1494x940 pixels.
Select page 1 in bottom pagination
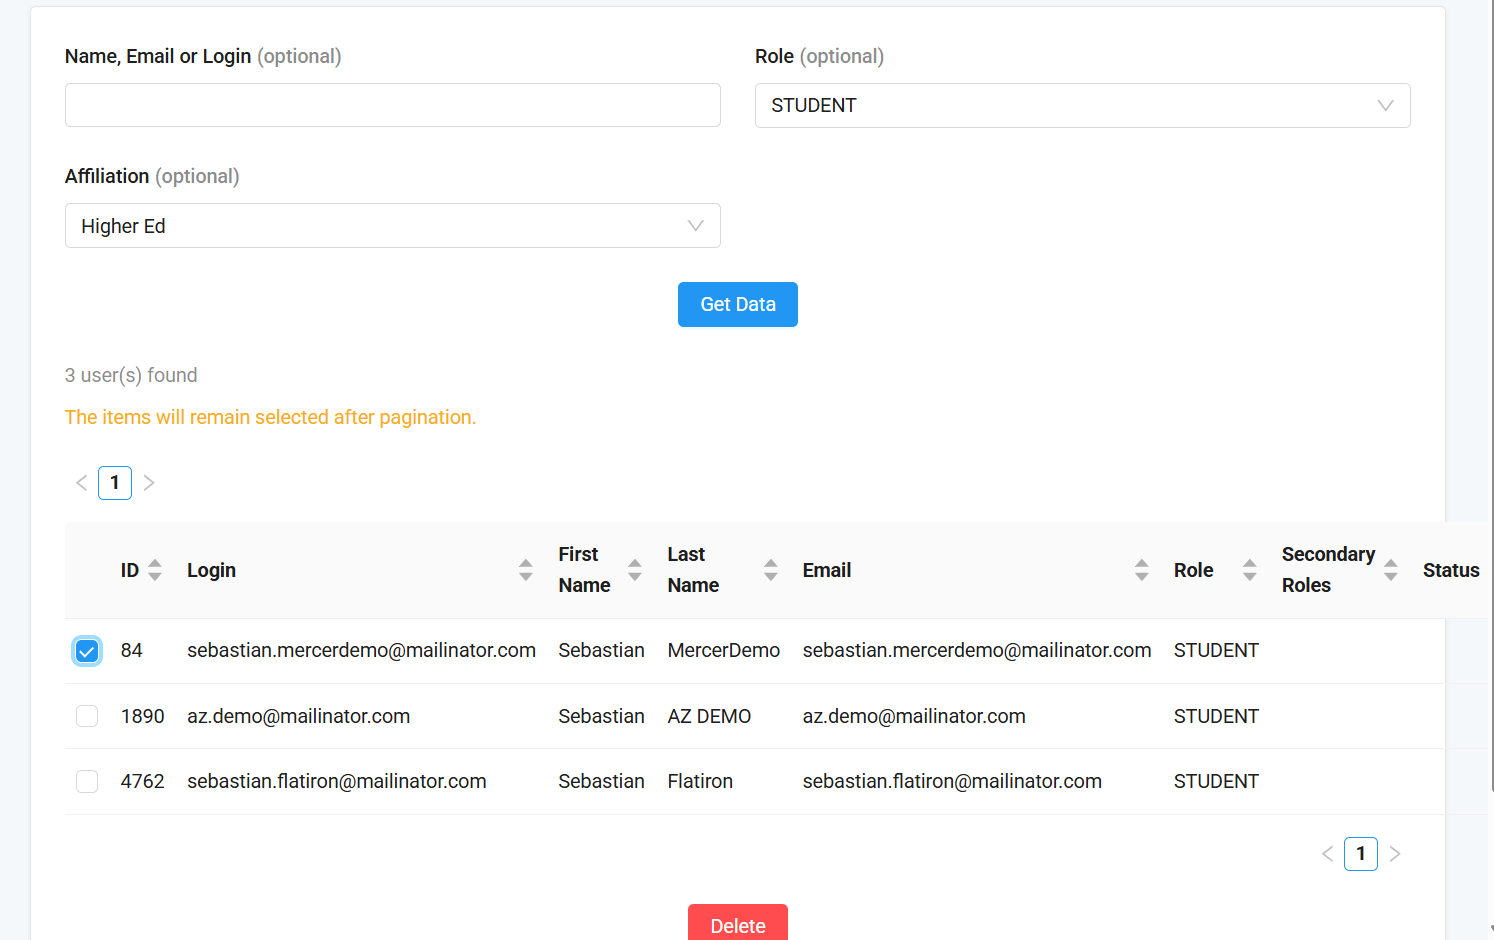pos(1360,854)
